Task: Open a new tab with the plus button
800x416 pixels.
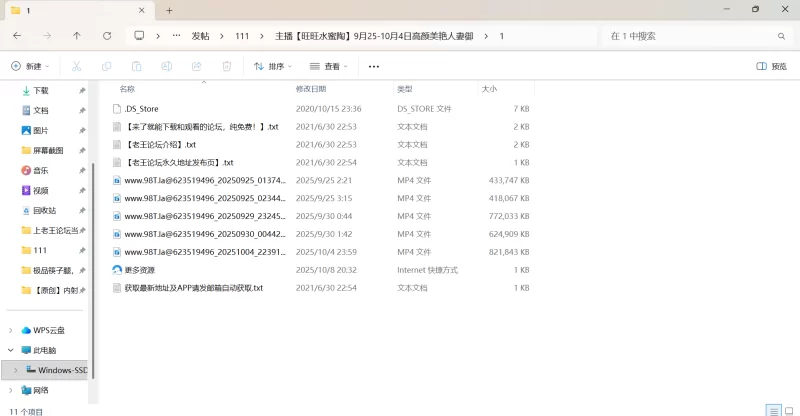Action: pyautogui.click(x=169, y=10)
